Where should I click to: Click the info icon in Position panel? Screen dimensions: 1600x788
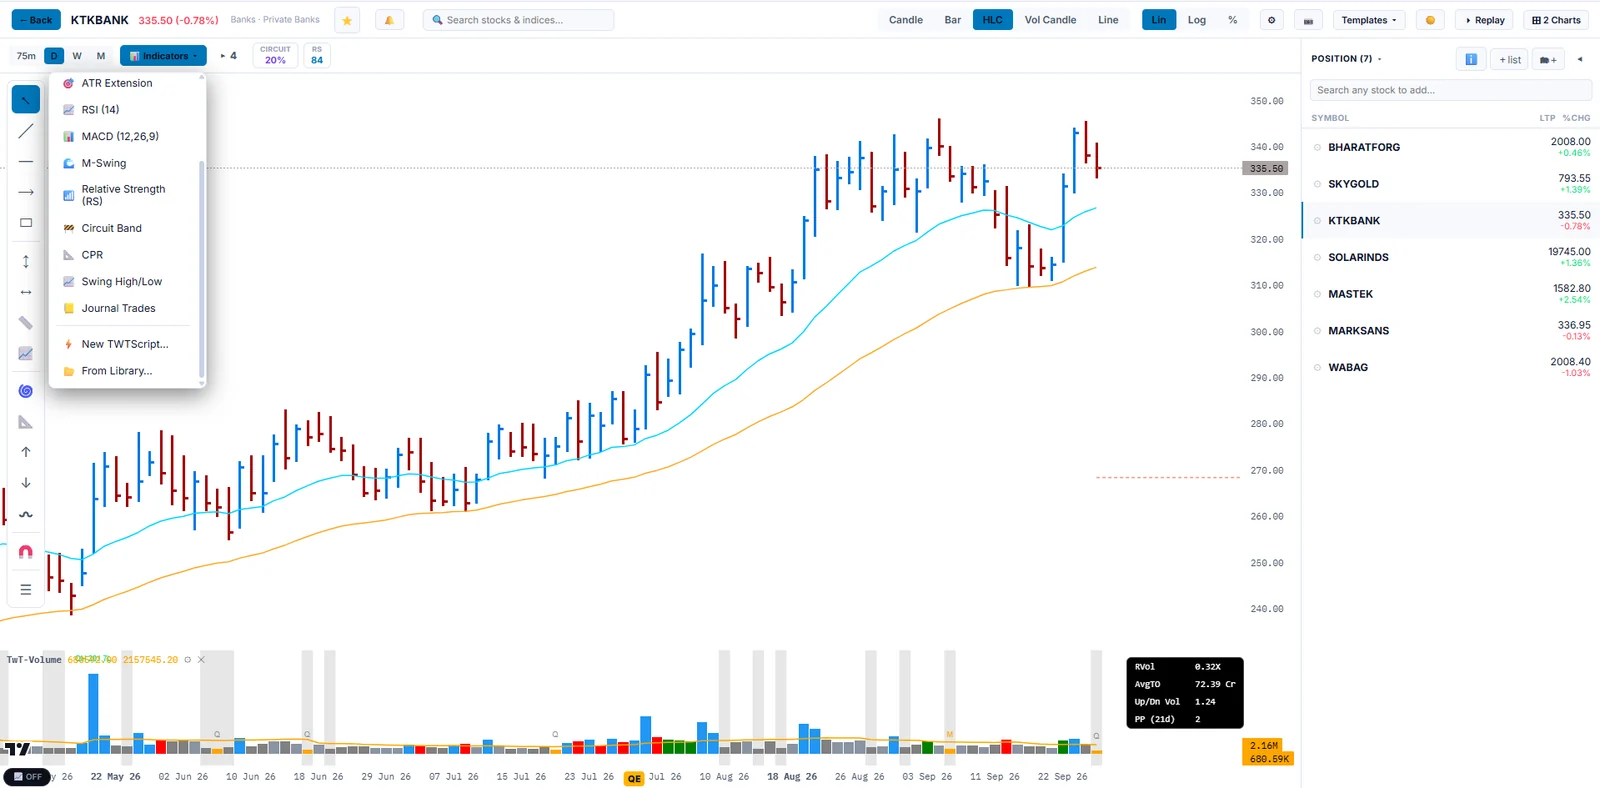pos(1471,59)
